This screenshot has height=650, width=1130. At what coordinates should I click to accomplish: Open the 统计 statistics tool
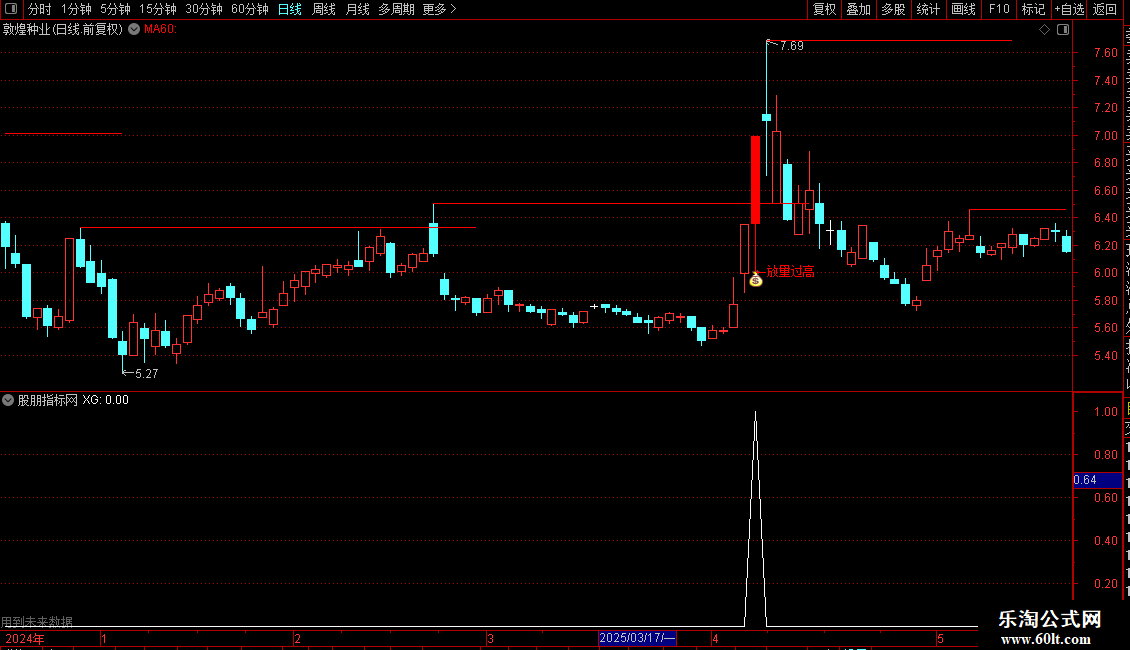[927, 9]
